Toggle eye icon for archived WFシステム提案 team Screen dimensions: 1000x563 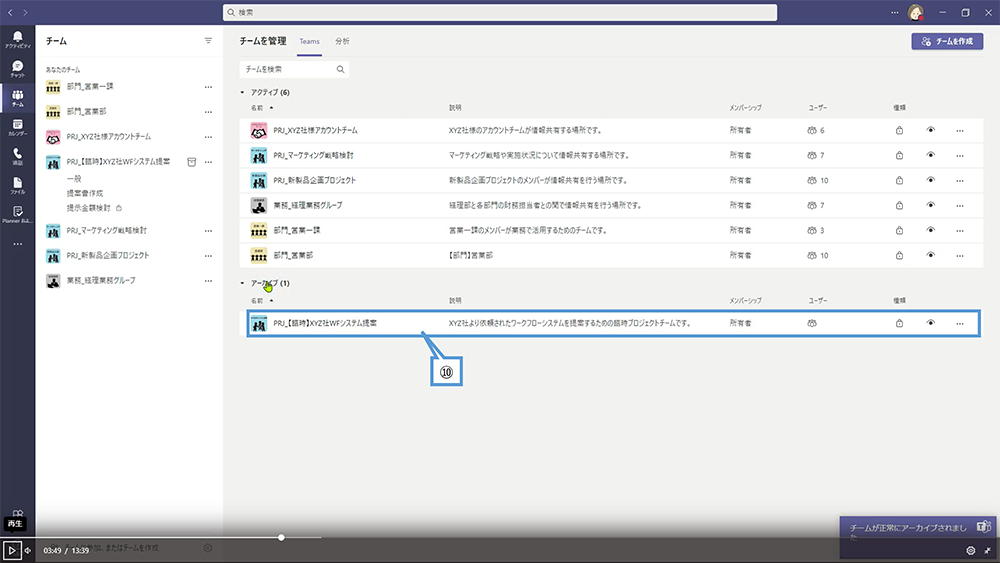pos(930,323)
